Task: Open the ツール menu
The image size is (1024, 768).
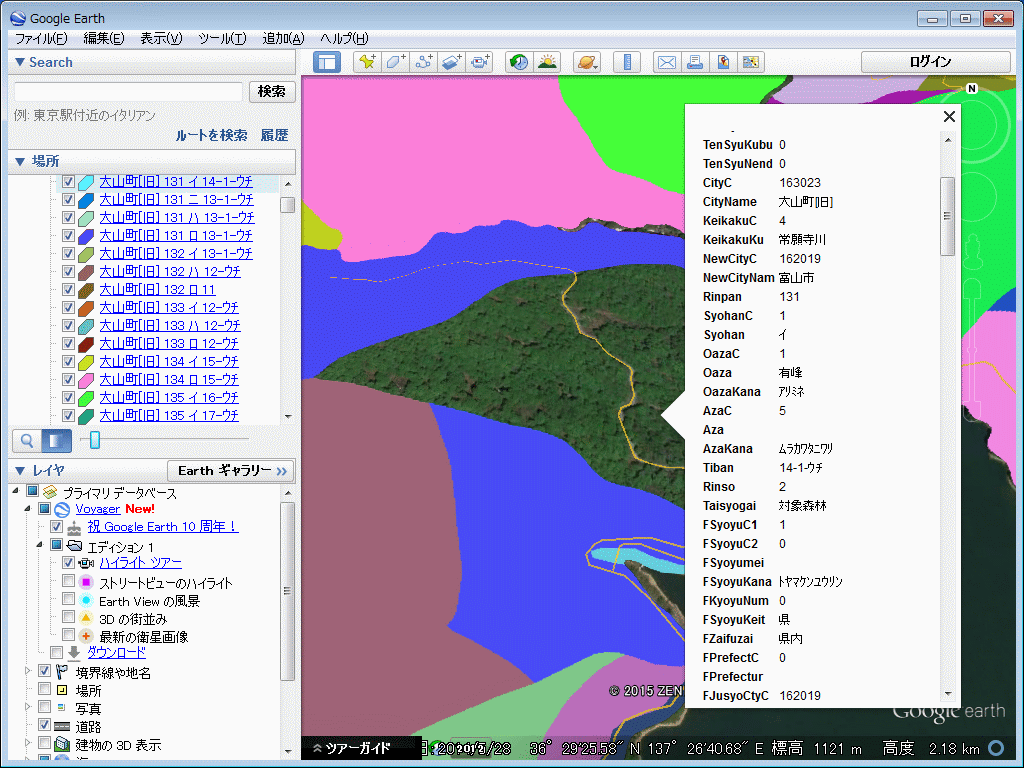Action: point(222,39)
